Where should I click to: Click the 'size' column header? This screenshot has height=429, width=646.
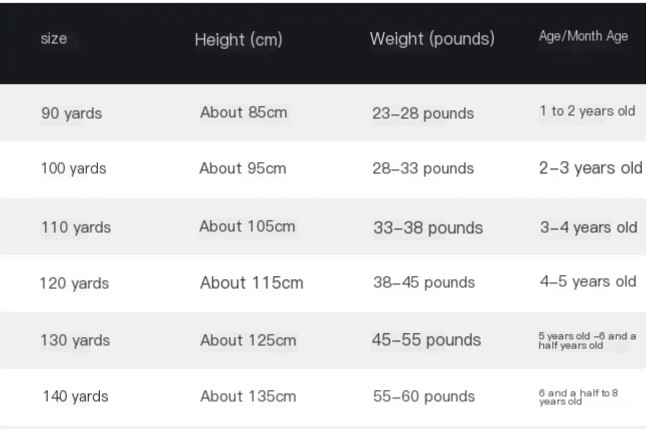point(54,39)
